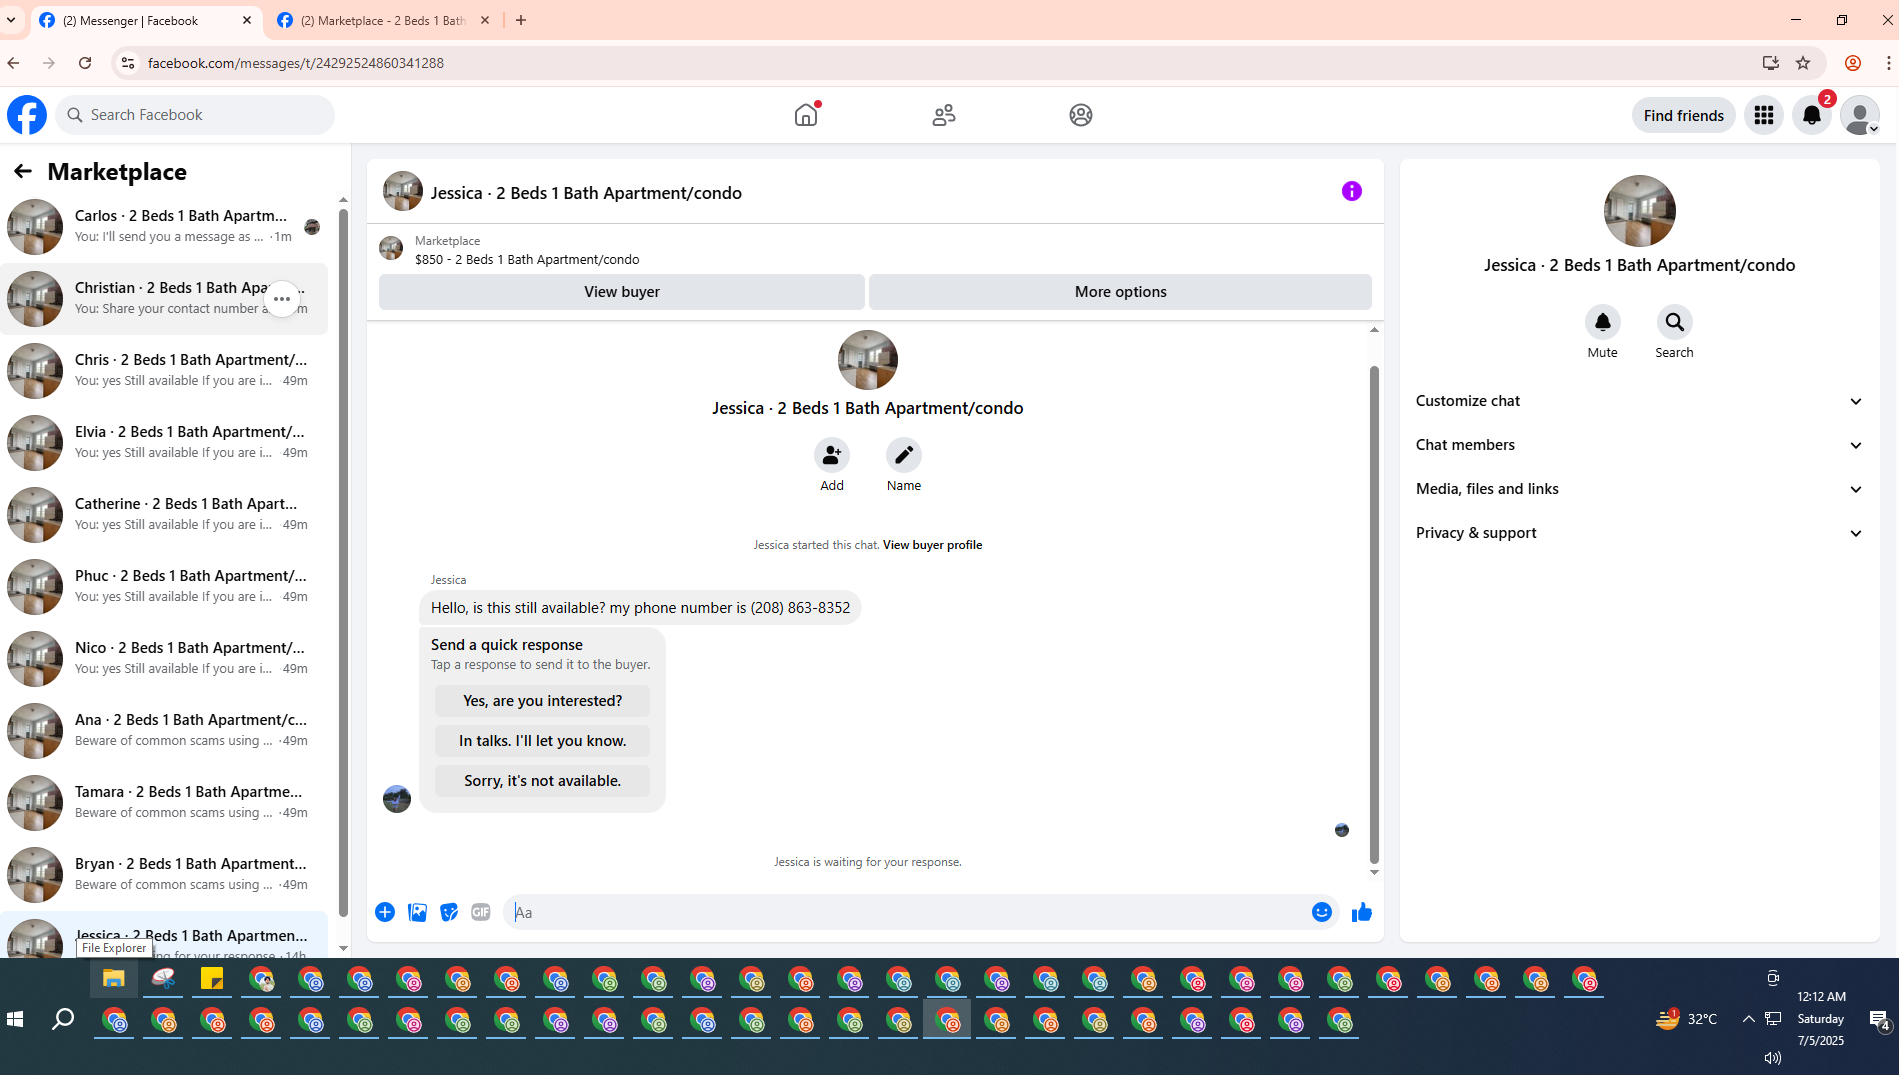Click the Facebook logo icon
The image size is (1899, 1075).
[27, 115]
